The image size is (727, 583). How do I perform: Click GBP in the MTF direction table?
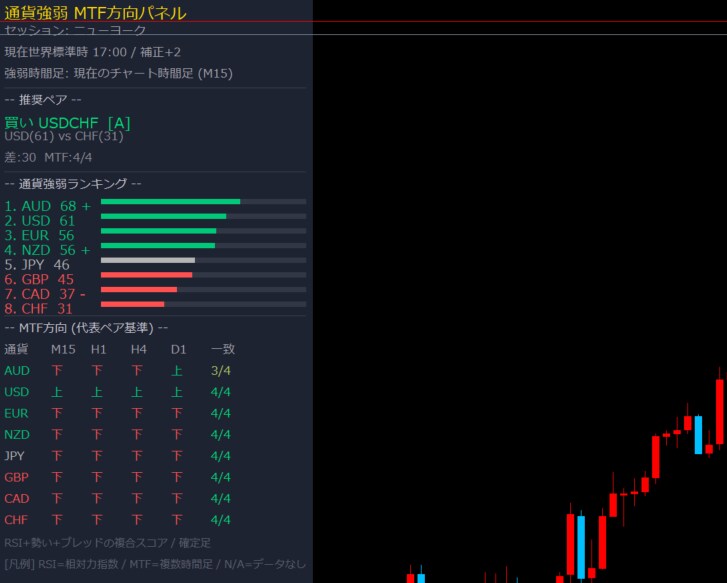(16, 477)
